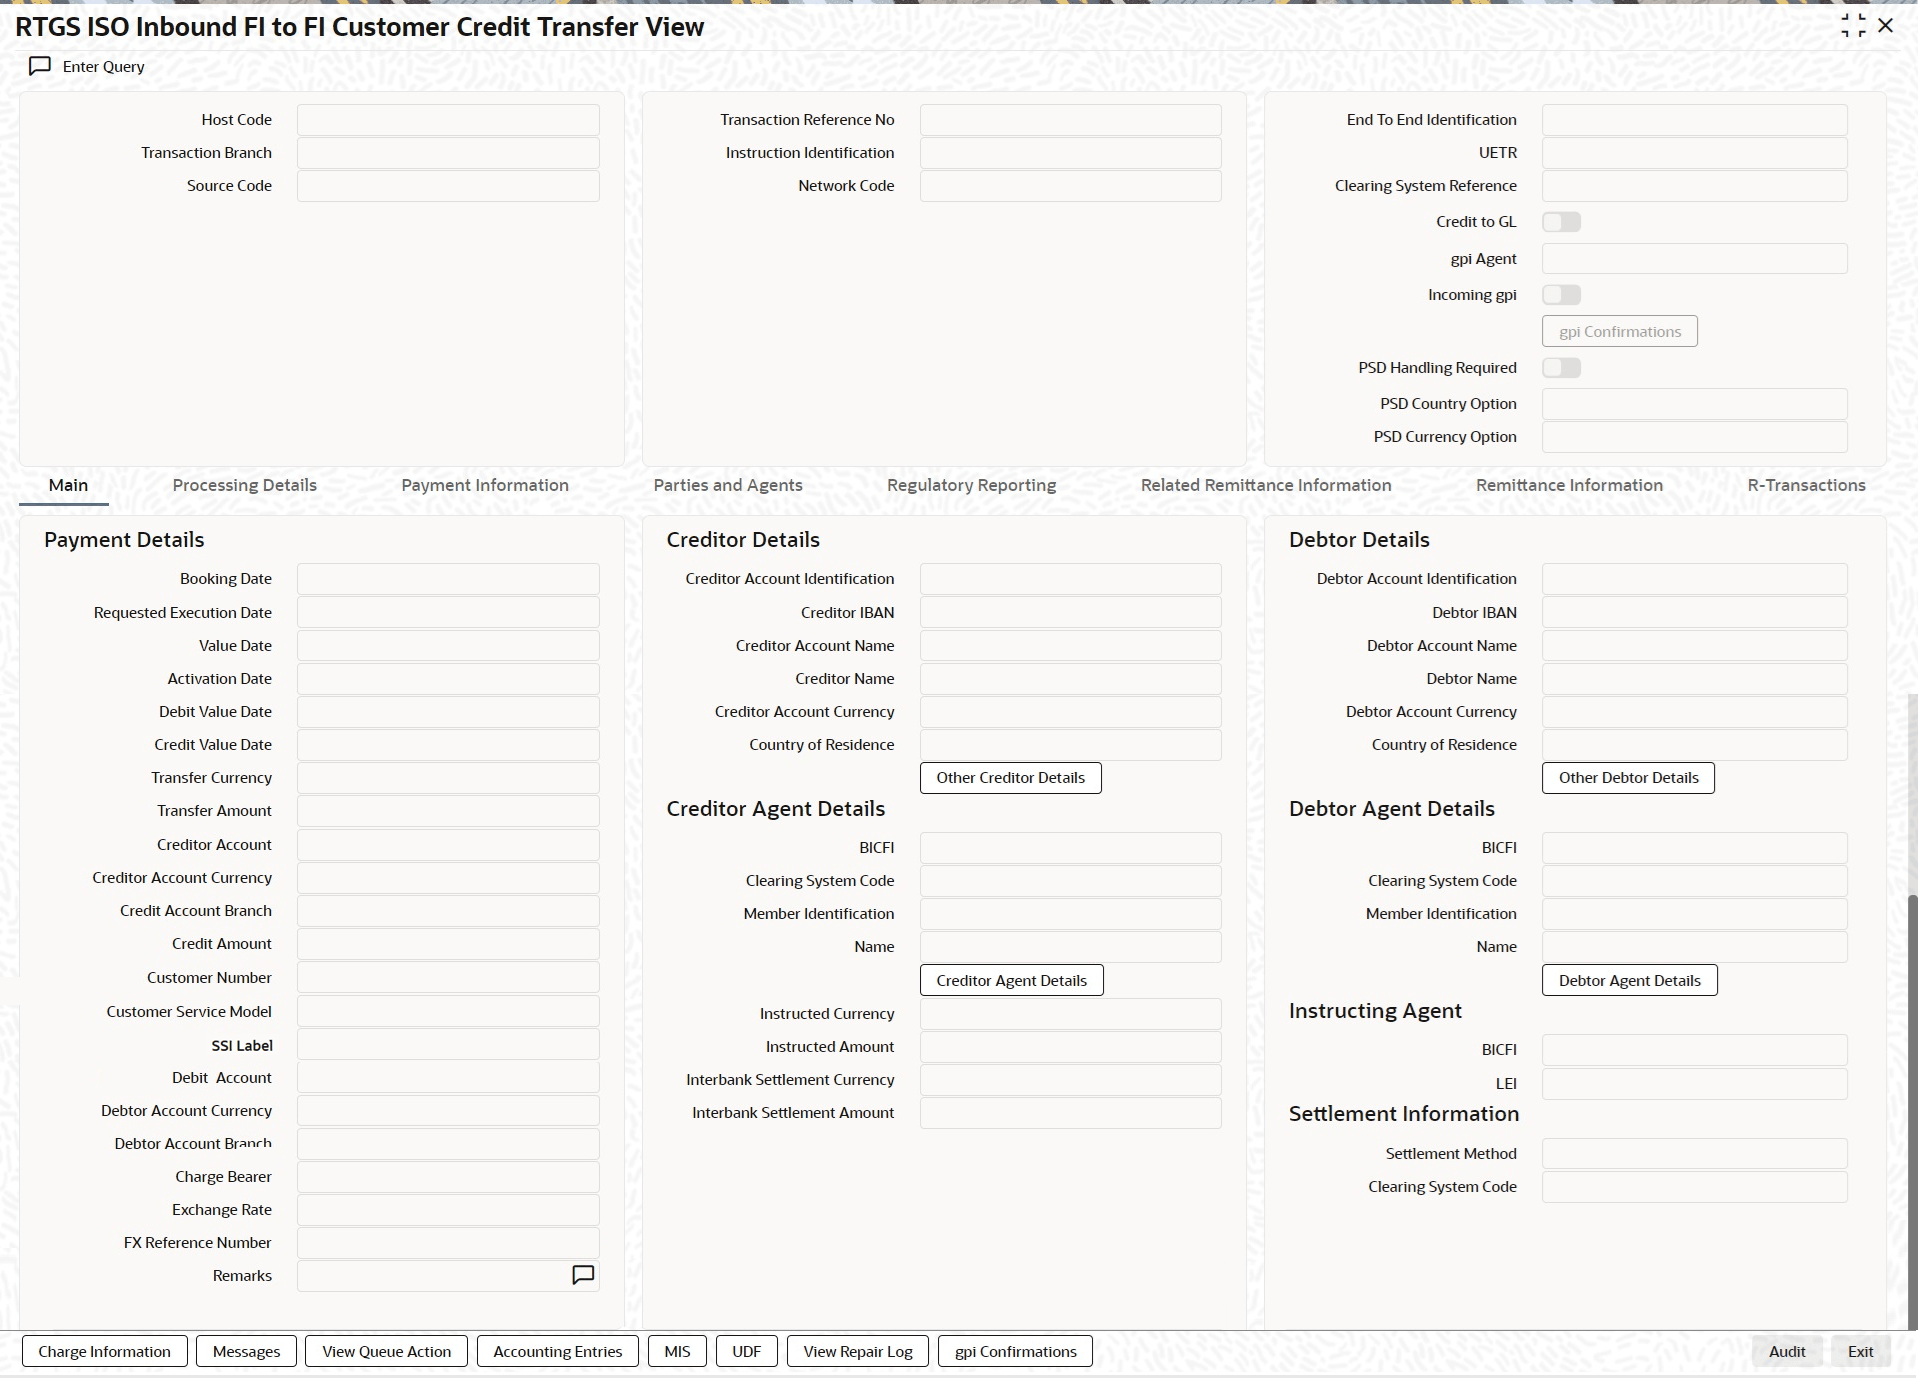The height and width of the screenshot is (1379, 1918).
Task: Click the Remarks field
Action: pos(448,1276)
